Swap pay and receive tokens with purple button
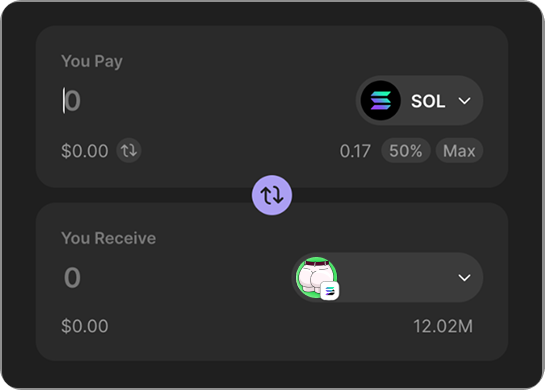The image size is (545, 390). pyautogui.click(x=272, y=195)
